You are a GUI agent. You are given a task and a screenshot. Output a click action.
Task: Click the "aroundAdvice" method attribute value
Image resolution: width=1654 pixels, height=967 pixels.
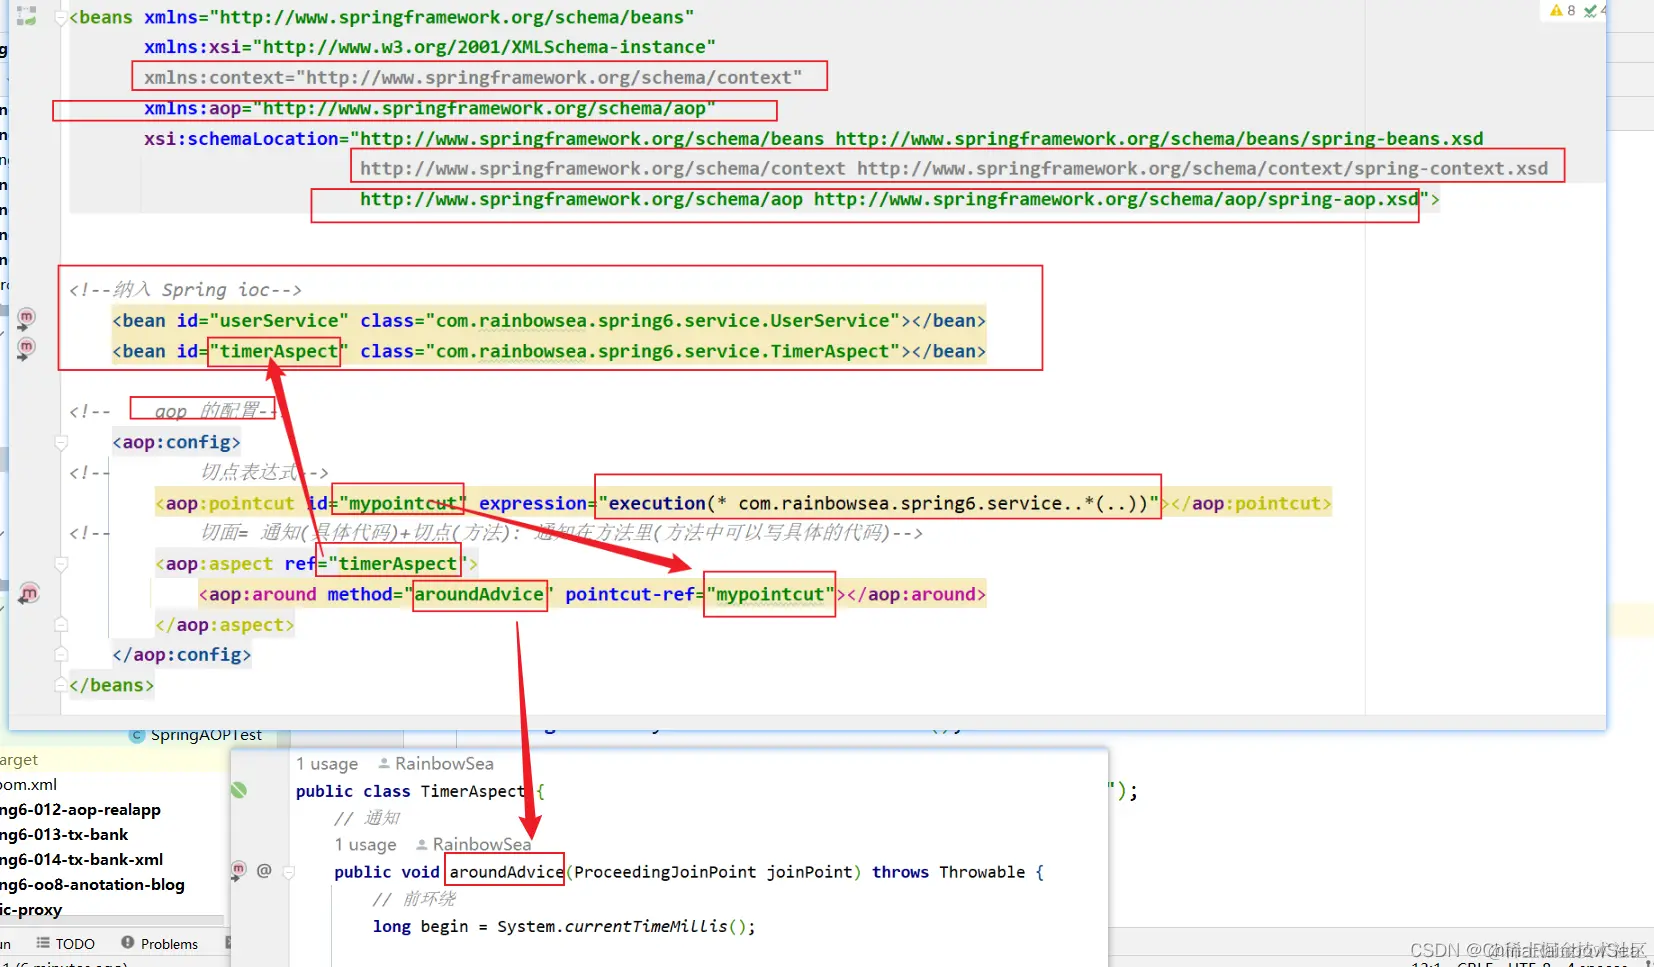coord(479,594)
